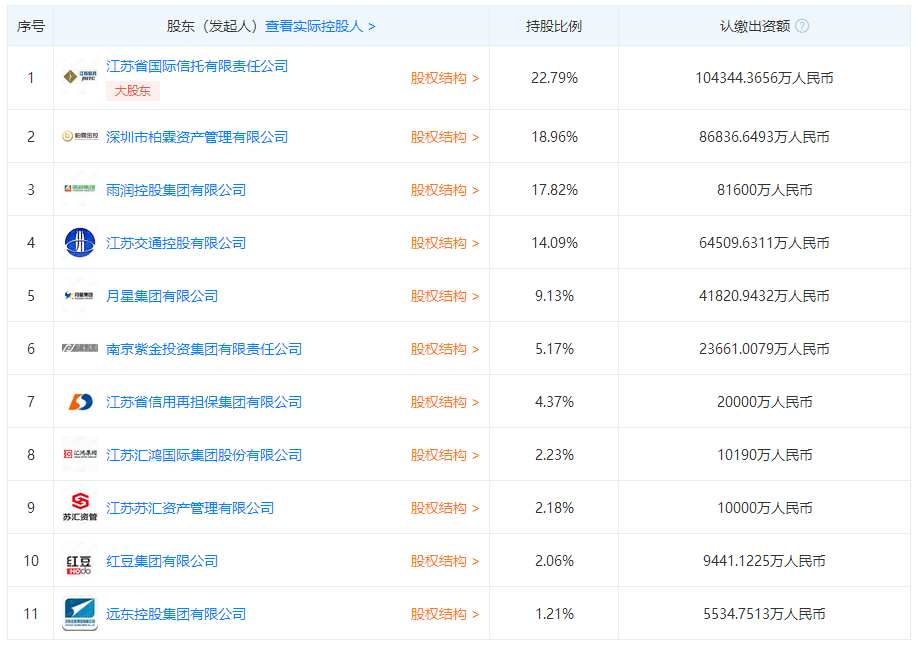
Task: Click the 江苏省国际信托 company logo
Action: point(80,77)
